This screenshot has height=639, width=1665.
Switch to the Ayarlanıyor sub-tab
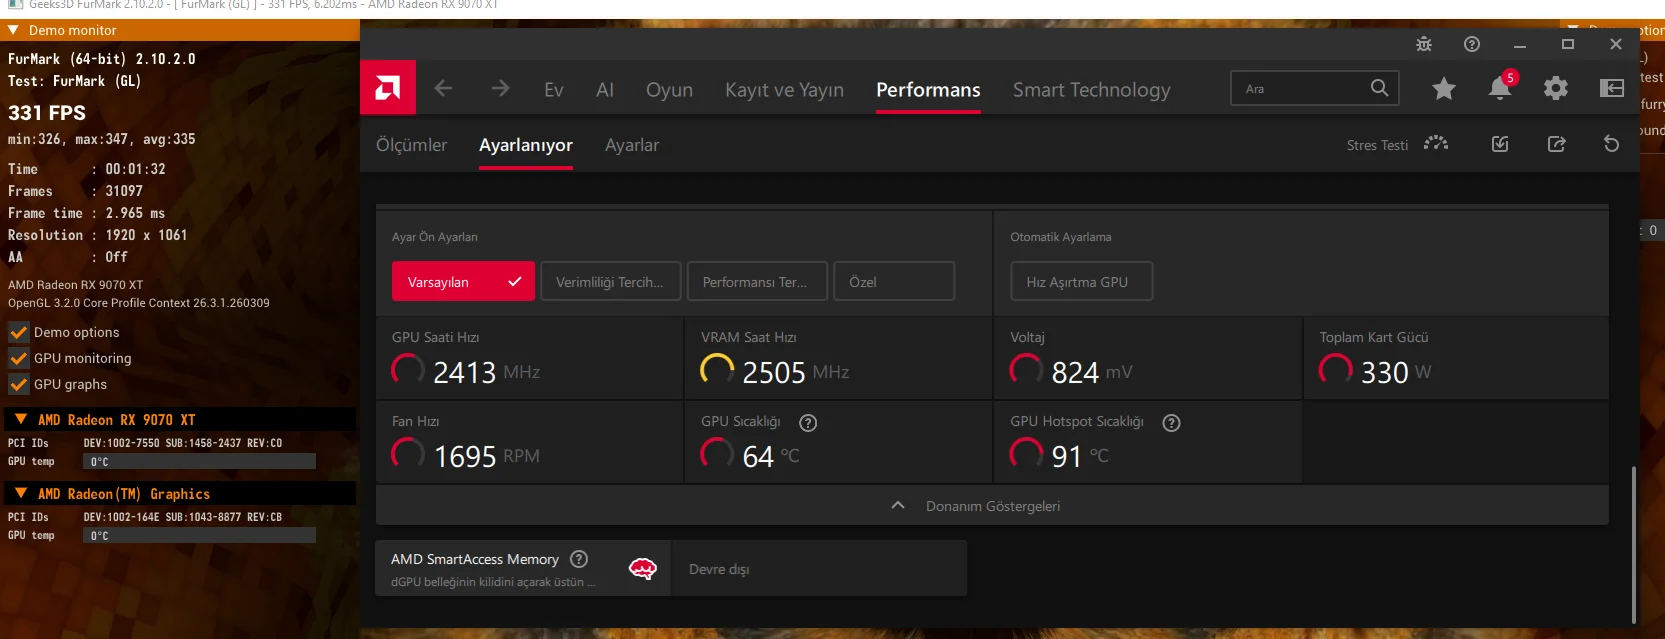[526, 145]
